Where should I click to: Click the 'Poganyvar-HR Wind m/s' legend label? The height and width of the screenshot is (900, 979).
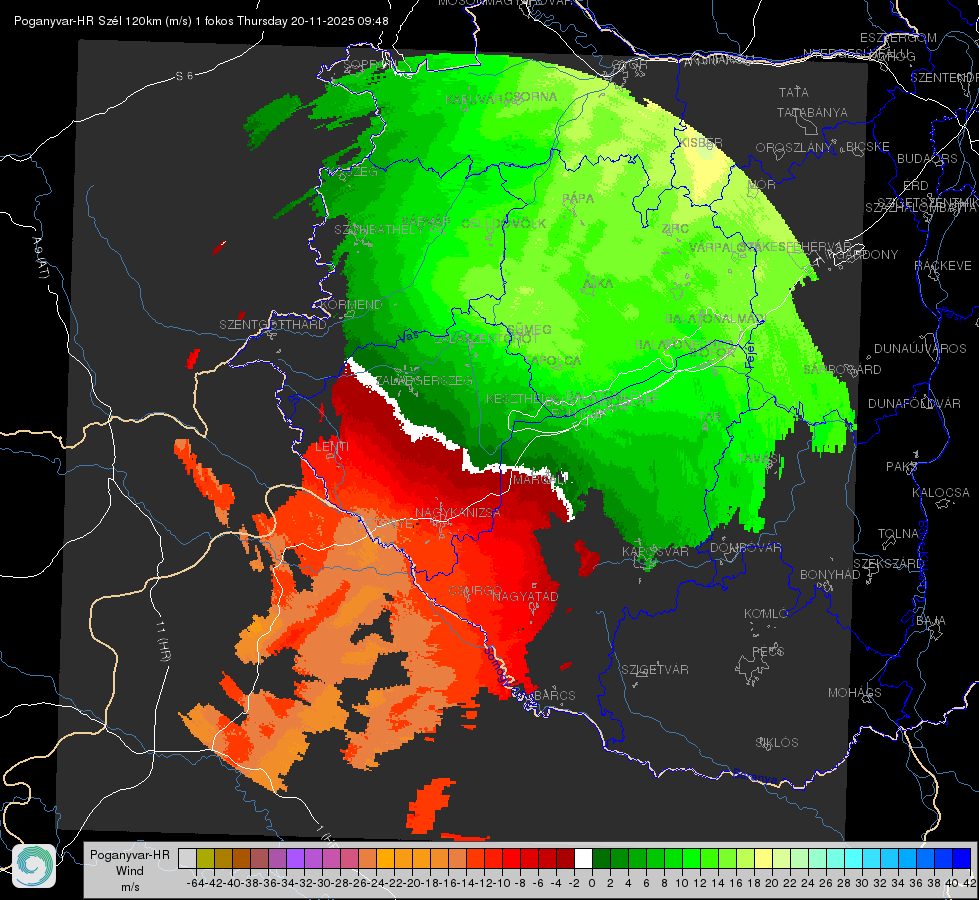click(130, 871)
